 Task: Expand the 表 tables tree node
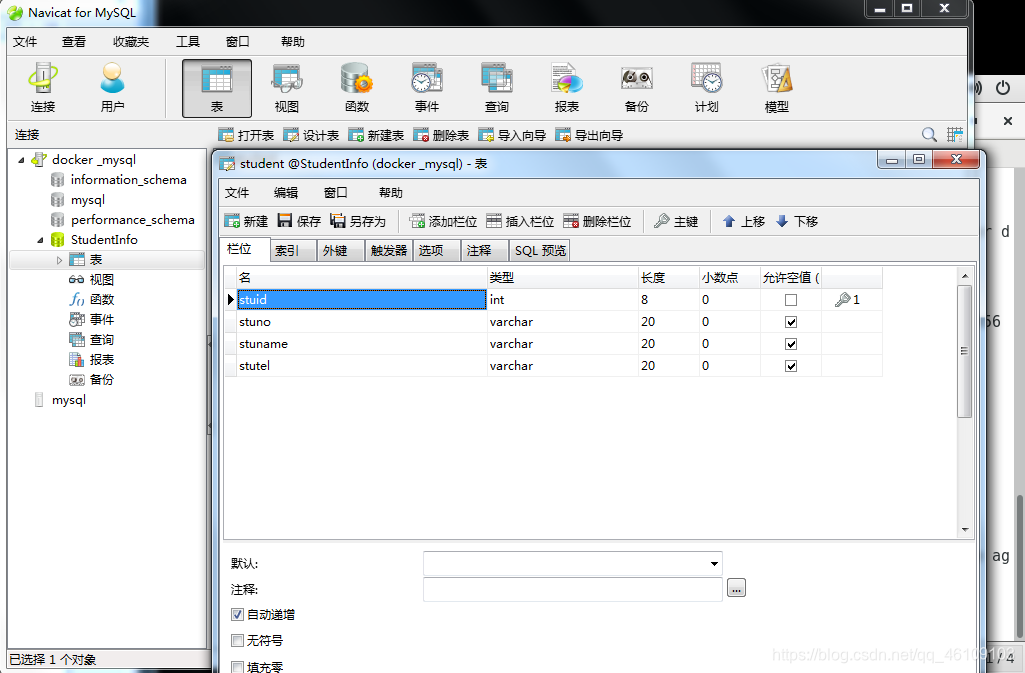tap(59, 260)
